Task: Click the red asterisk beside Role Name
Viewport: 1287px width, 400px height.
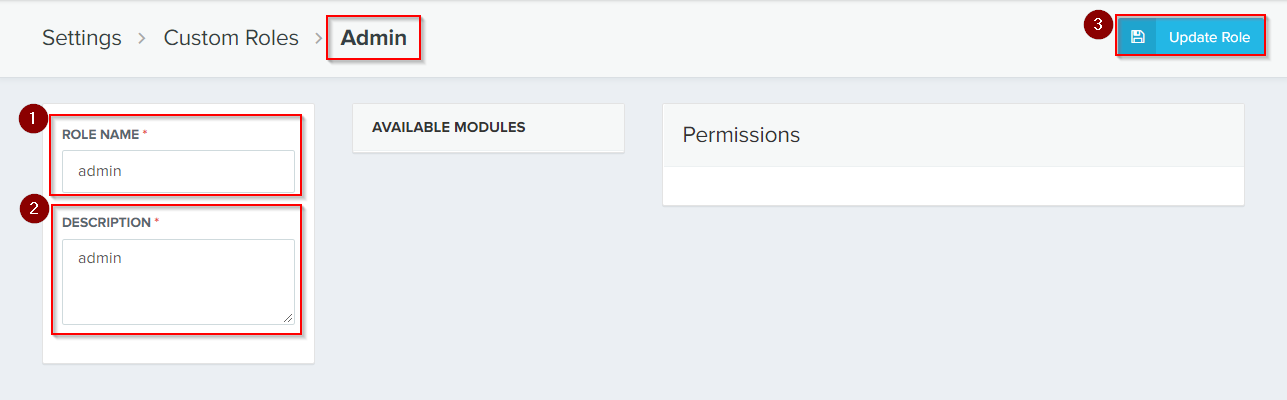Action: click(x=144, y=133)
